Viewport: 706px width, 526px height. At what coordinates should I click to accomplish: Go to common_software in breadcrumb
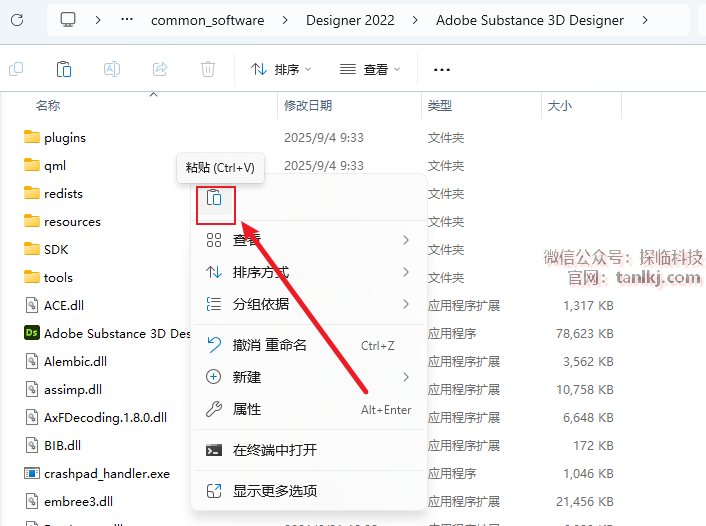[x=208, y=20]
